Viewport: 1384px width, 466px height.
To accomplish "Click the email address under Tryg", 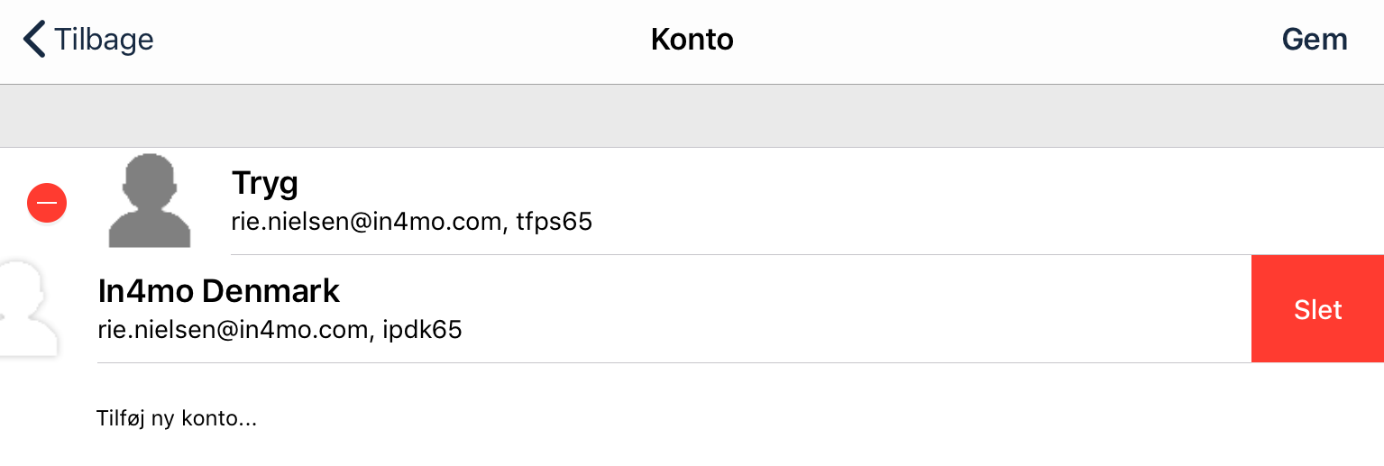I will [365, 221].
